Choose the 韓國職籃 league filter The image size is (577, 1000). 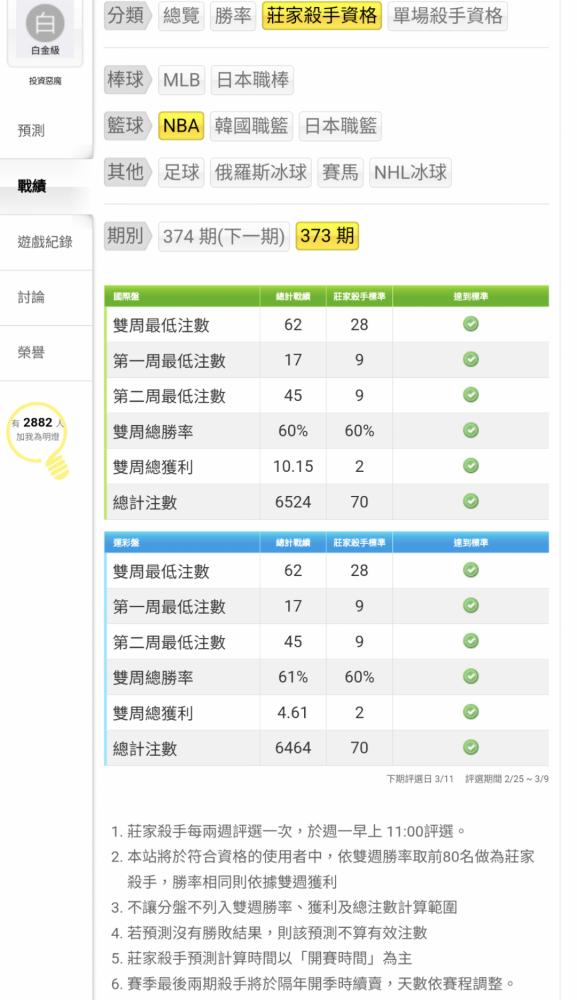click(251, 126)
